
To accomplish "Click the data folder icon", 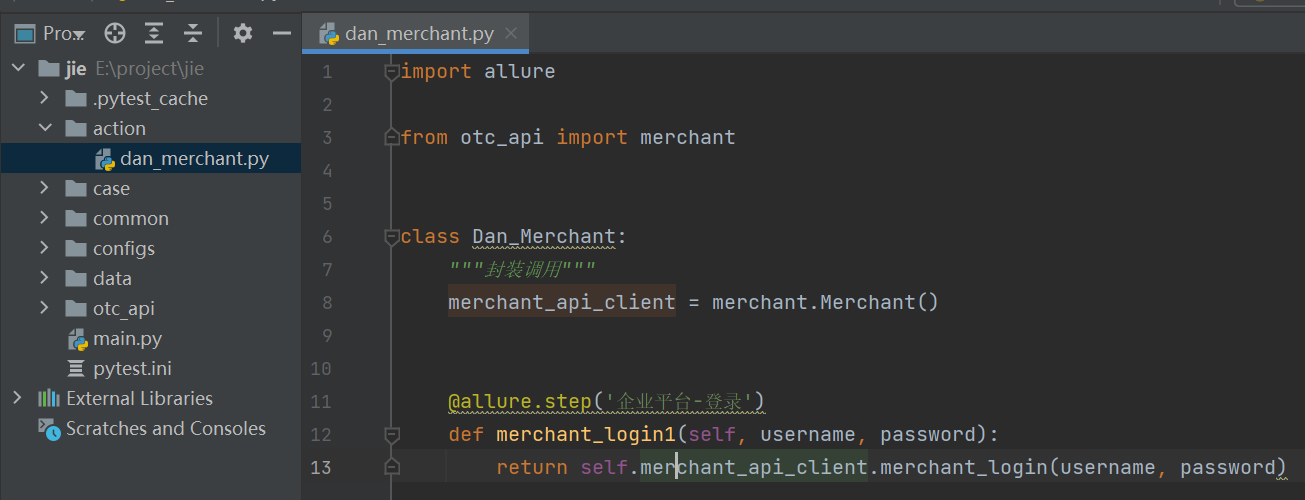I will pyautogui.click(x=76, y=278).
